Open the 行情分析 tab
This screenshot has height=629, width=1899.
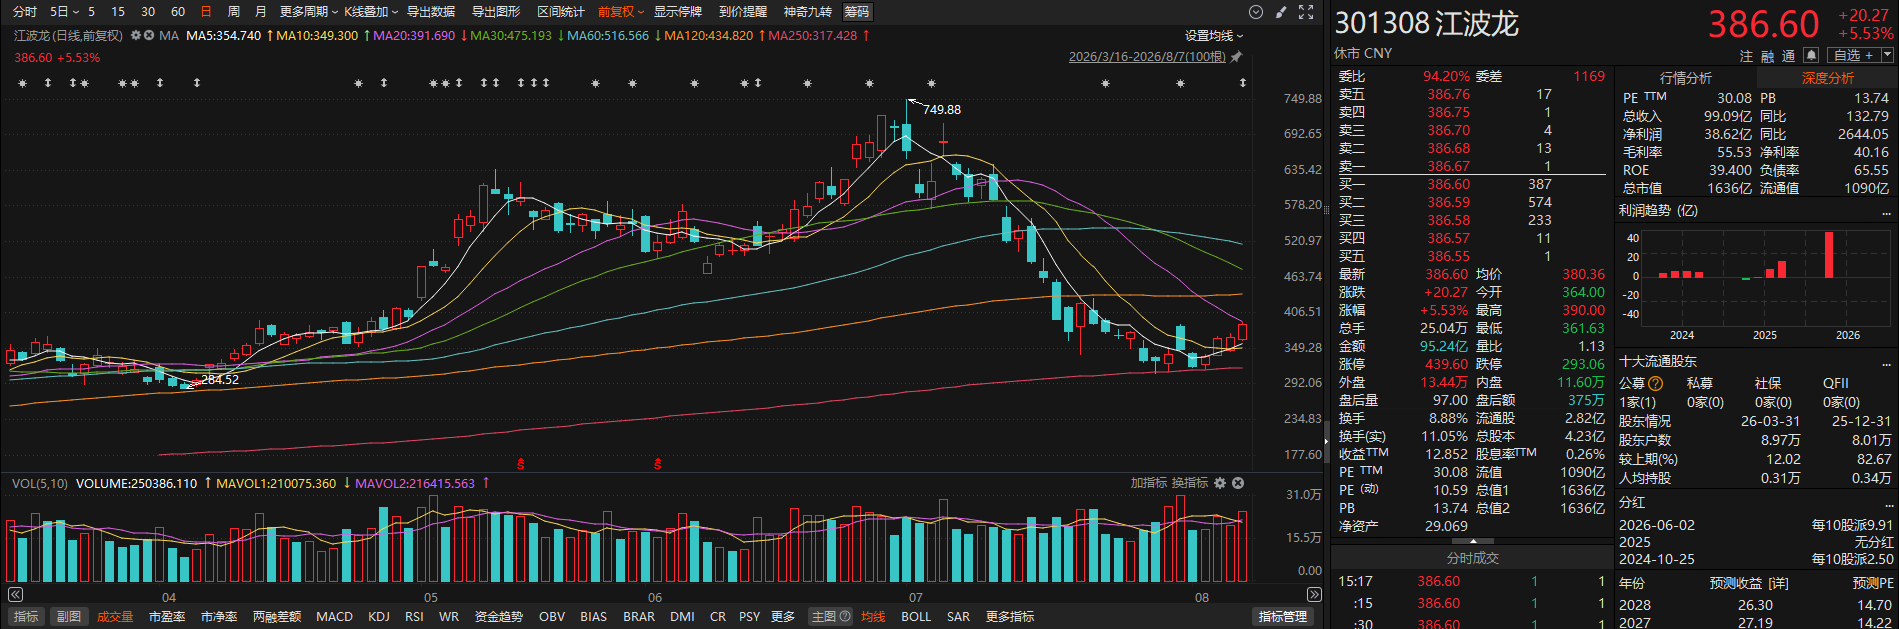click(1686, 78)
